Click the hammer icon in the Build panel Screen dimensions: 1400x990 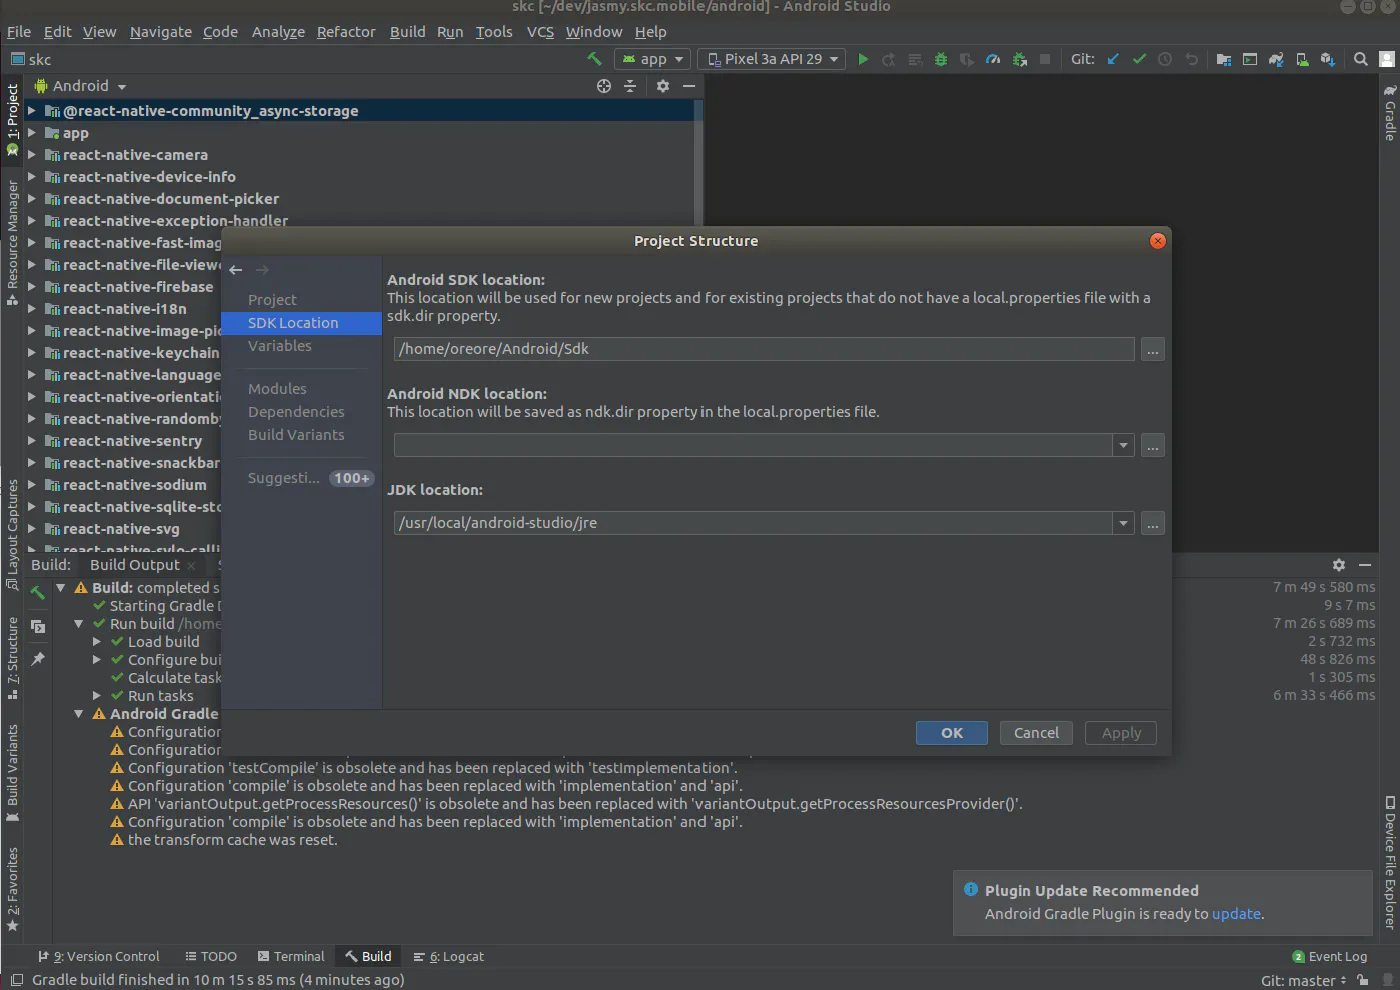(x=38, y=593)
